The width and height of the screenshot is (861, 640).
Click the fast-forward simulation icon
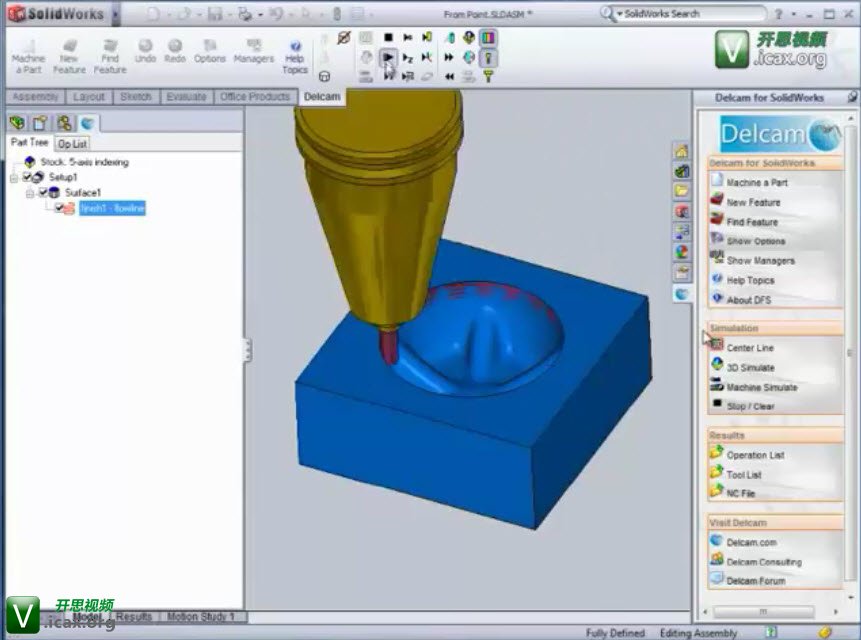tap(449, 57)
